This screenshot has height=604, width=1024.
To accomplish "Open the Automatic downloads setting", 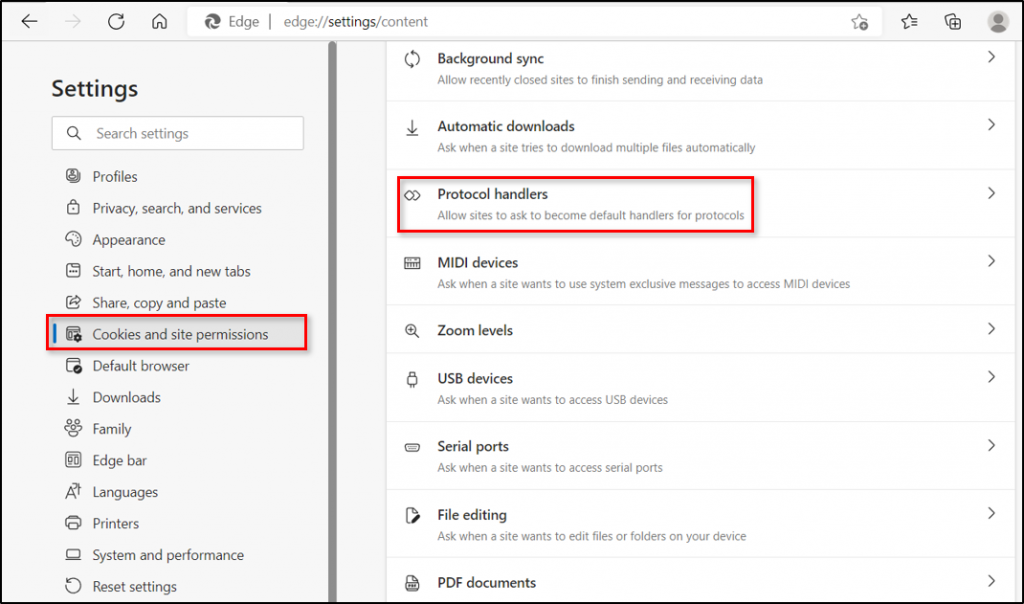I will click(x=506, y=126).
